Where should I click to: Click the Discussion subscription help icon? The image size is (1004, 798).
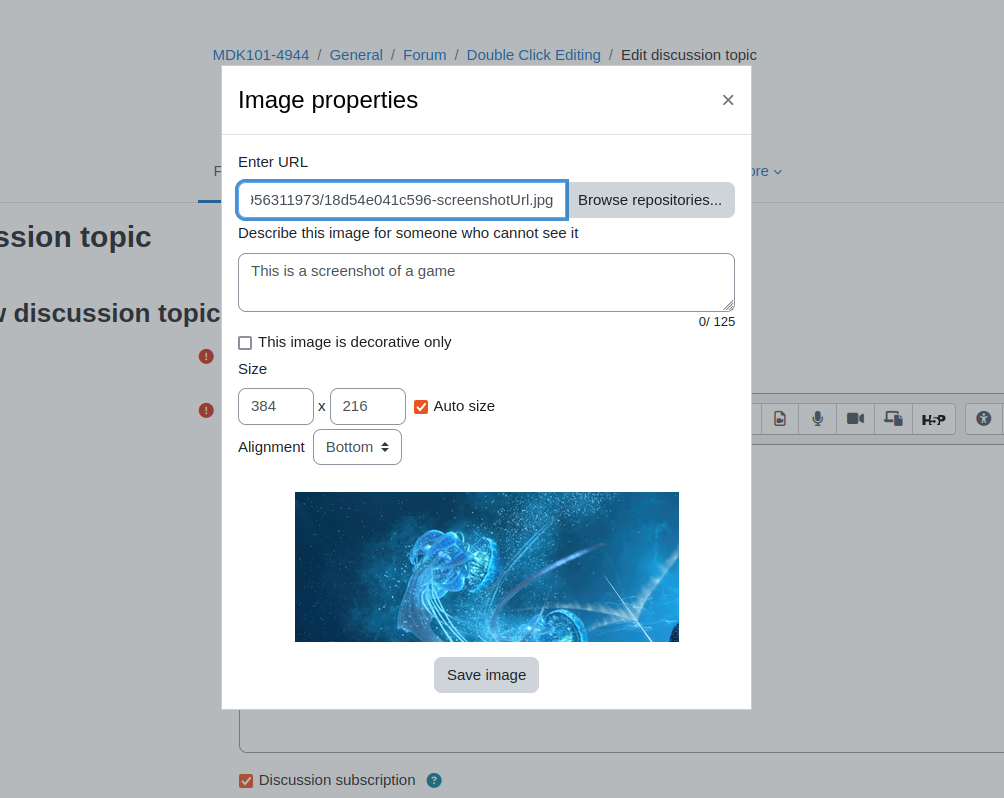tap(434, 781)
